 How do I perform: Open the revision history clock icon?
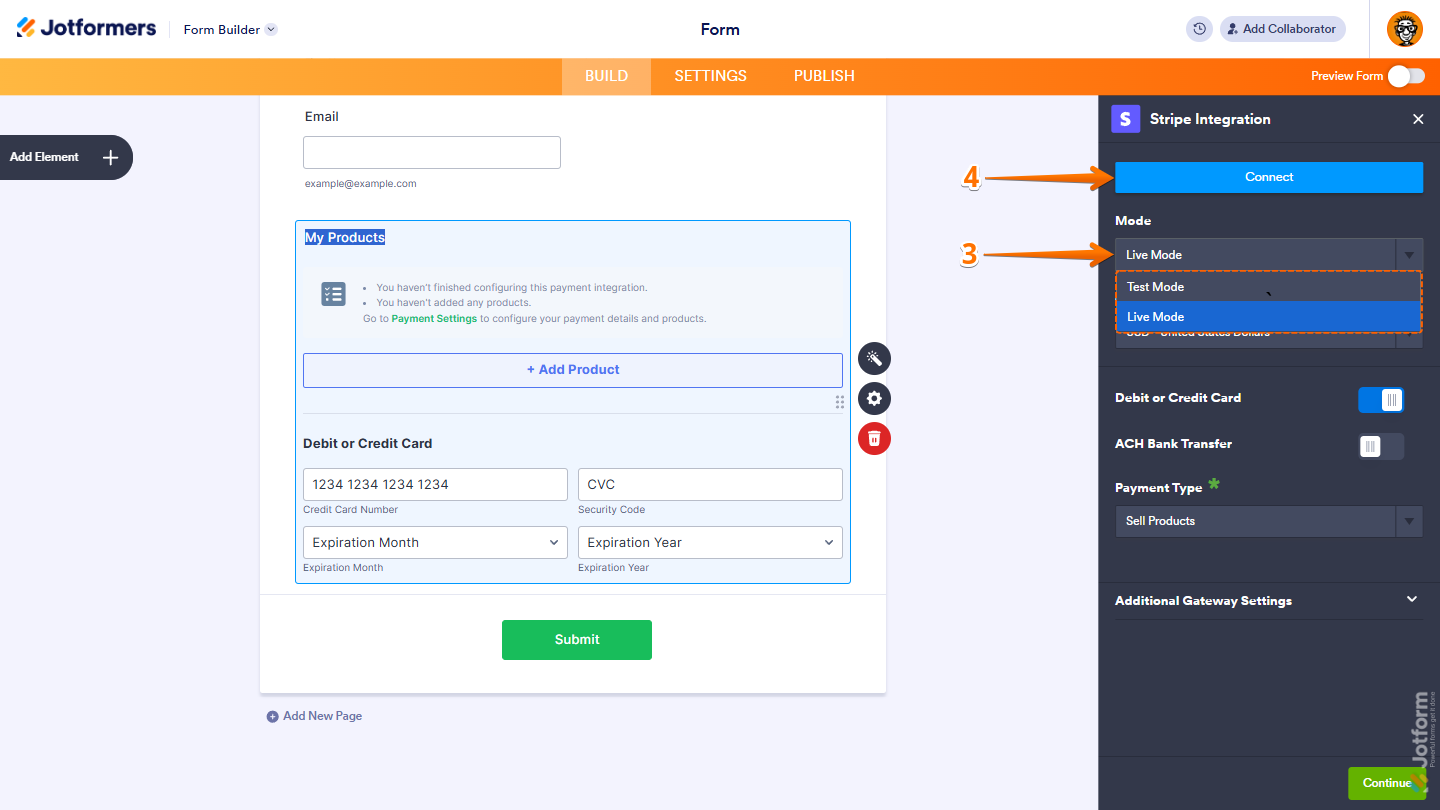click(x=1199, y=29)
